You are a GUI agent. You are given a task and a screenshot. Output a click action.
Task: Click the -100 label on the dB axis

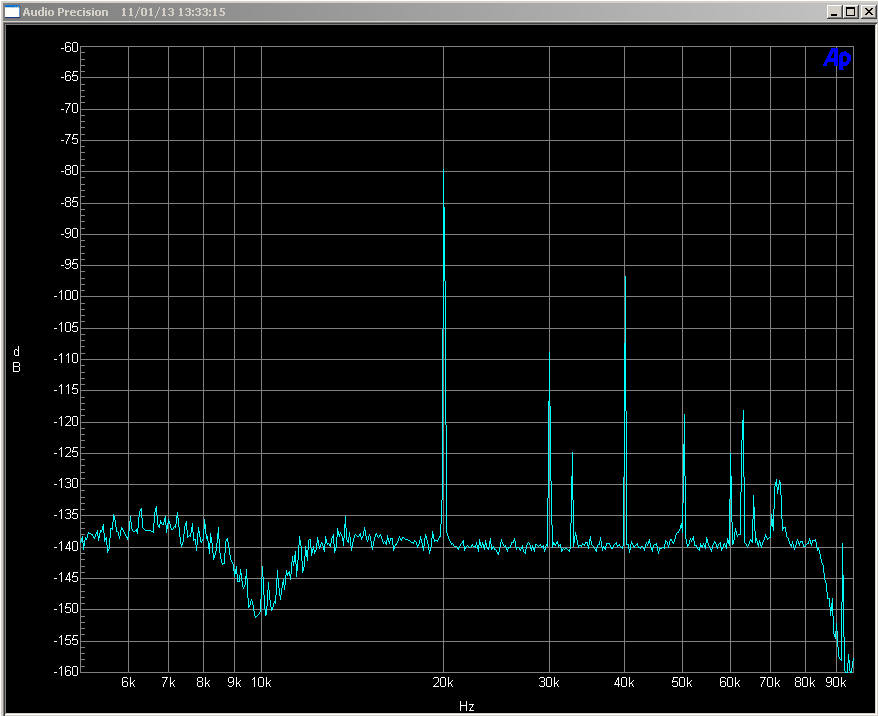click(x=67, y=295)
